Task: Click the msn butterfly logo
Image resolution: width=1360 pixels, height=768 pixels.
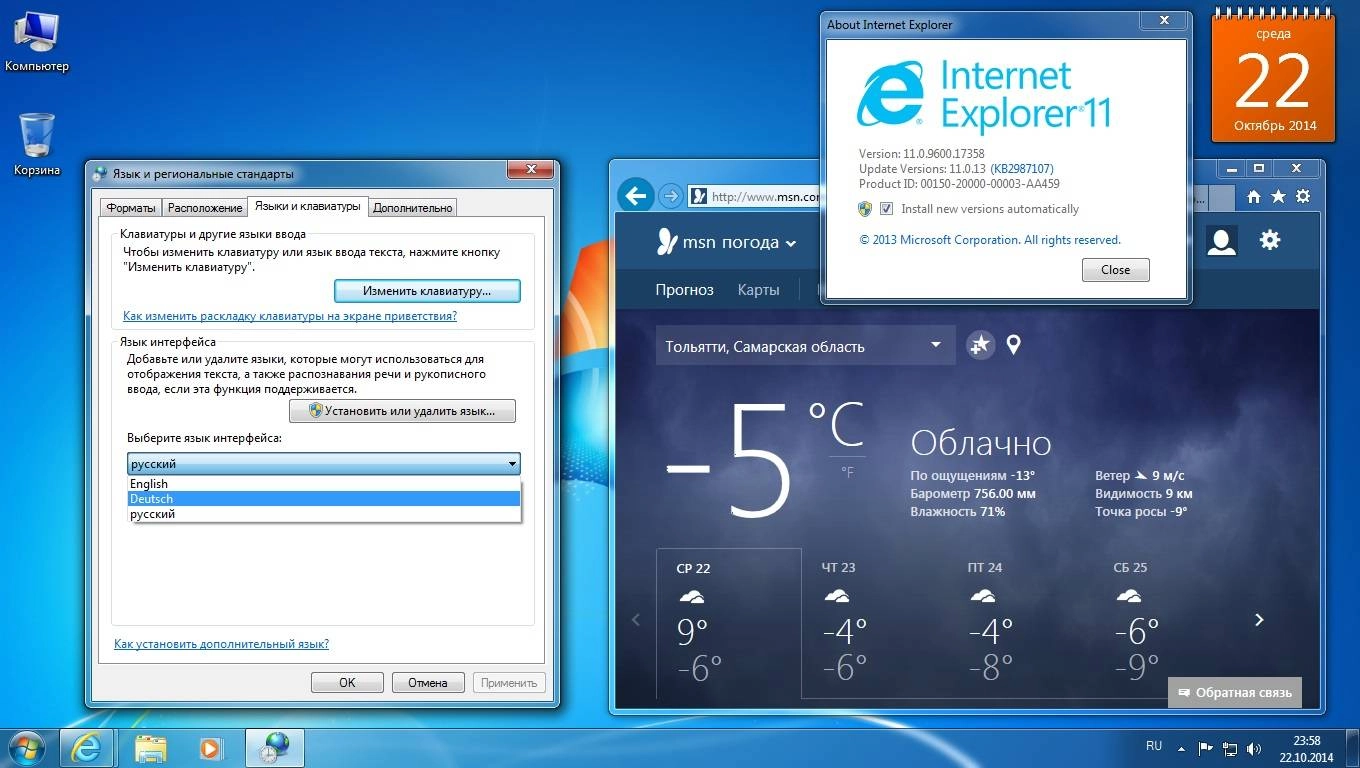Action: pyautogui.click(x=667, y=241)
